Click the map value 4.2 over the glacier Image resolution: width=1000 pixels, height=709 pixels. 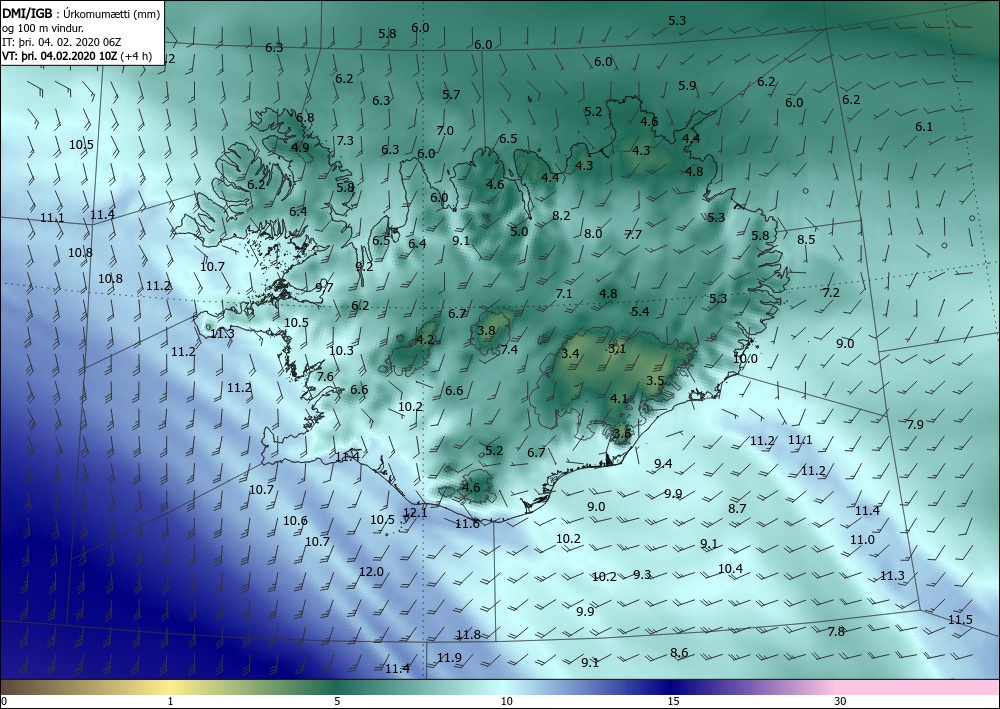click(x=425, y=339)
